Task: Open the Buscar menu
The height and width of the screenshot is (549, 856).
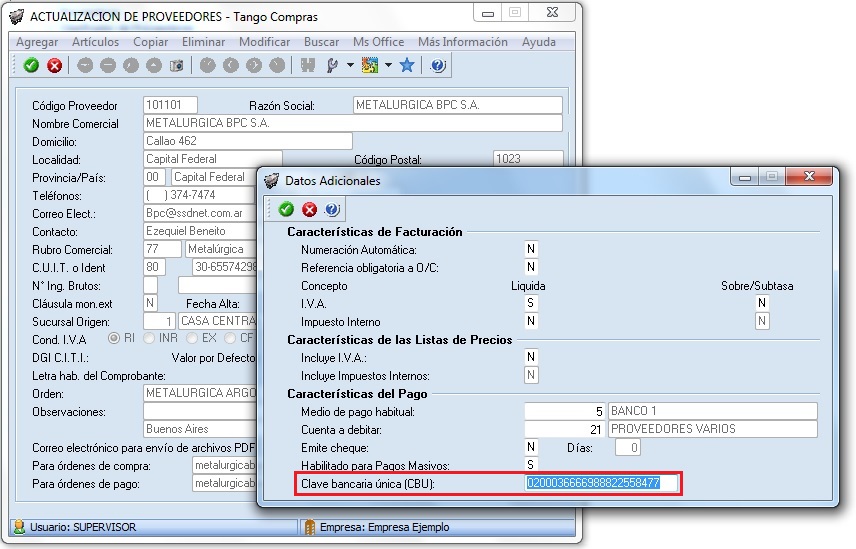Action: [322, 42]
